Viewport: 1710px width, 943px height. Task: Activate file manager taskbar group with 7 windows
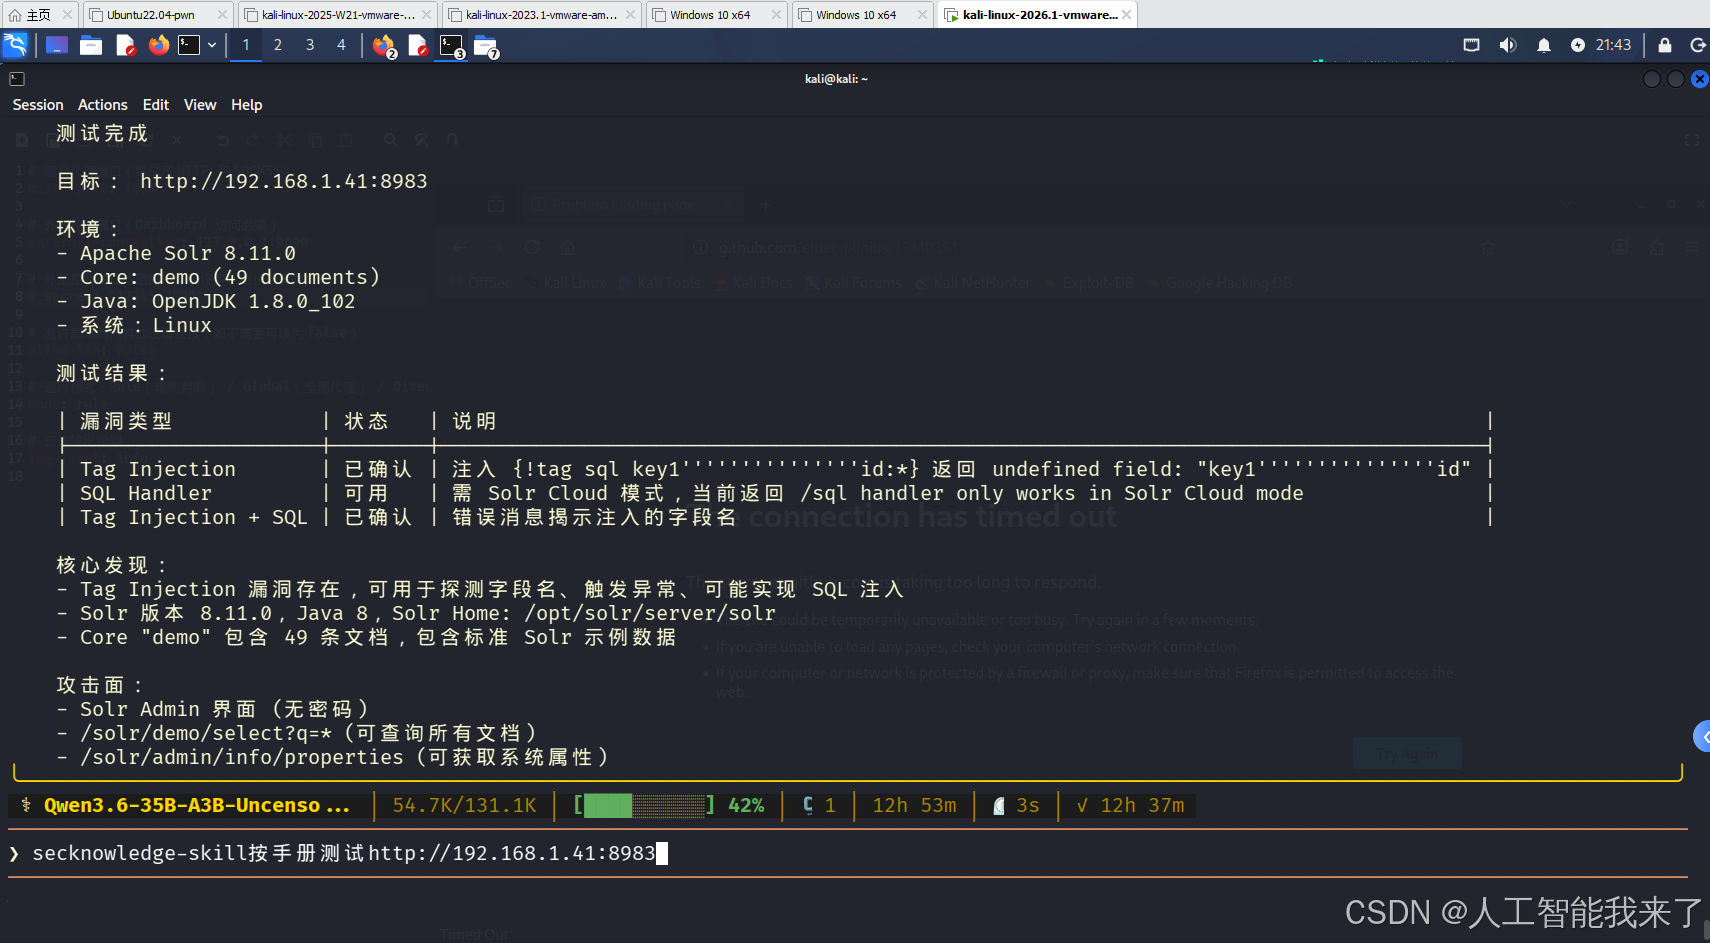(x=486, y=46)
